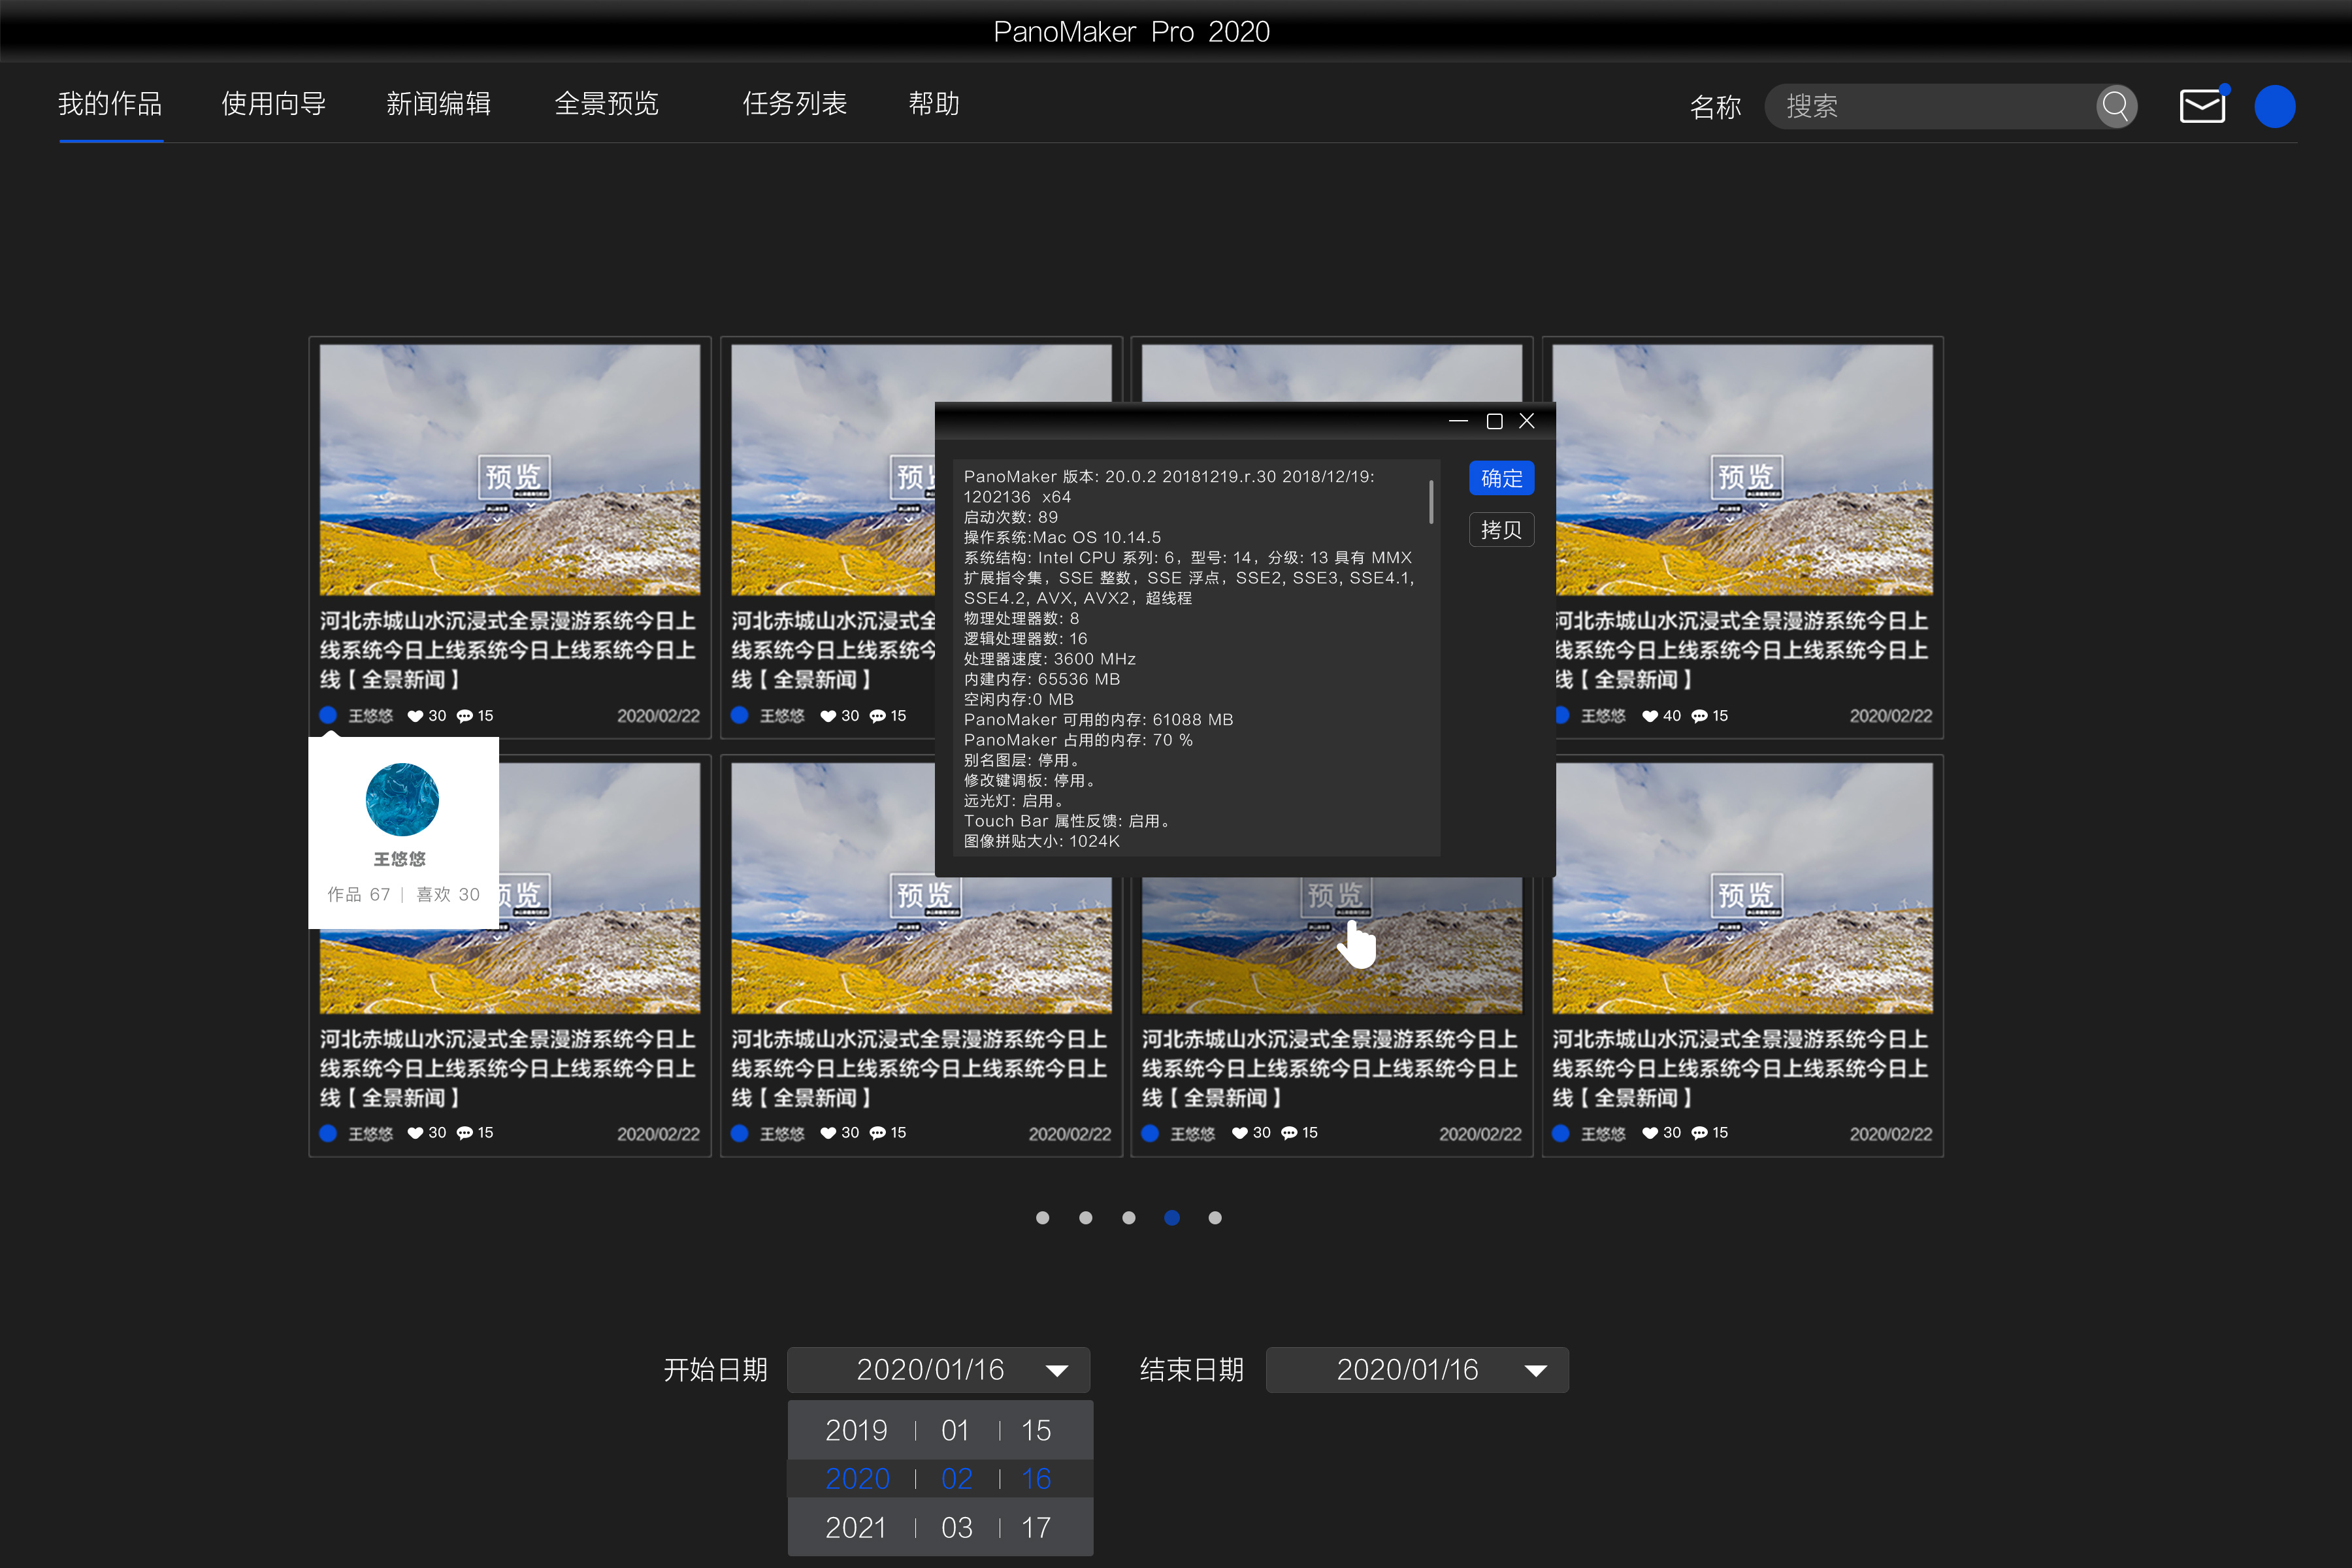Image resolution: width=2352 pixels, height=1568 pixels.
Task: Open 使用向导 tab
Action: point(274,104)
